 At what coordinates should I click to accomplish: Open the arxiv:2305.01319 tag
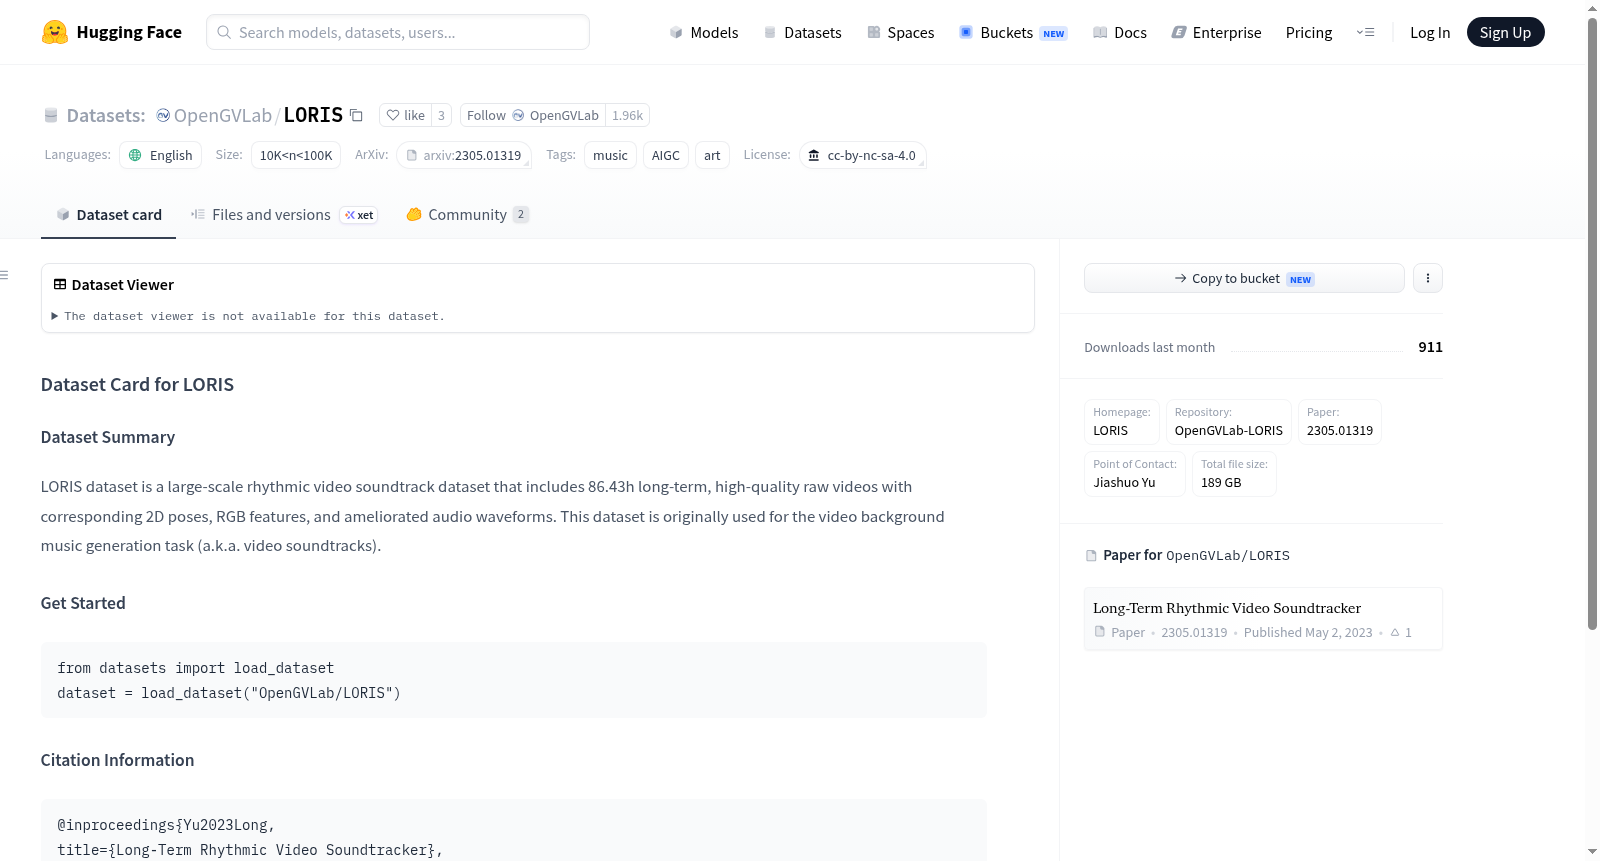coord(464,155)
